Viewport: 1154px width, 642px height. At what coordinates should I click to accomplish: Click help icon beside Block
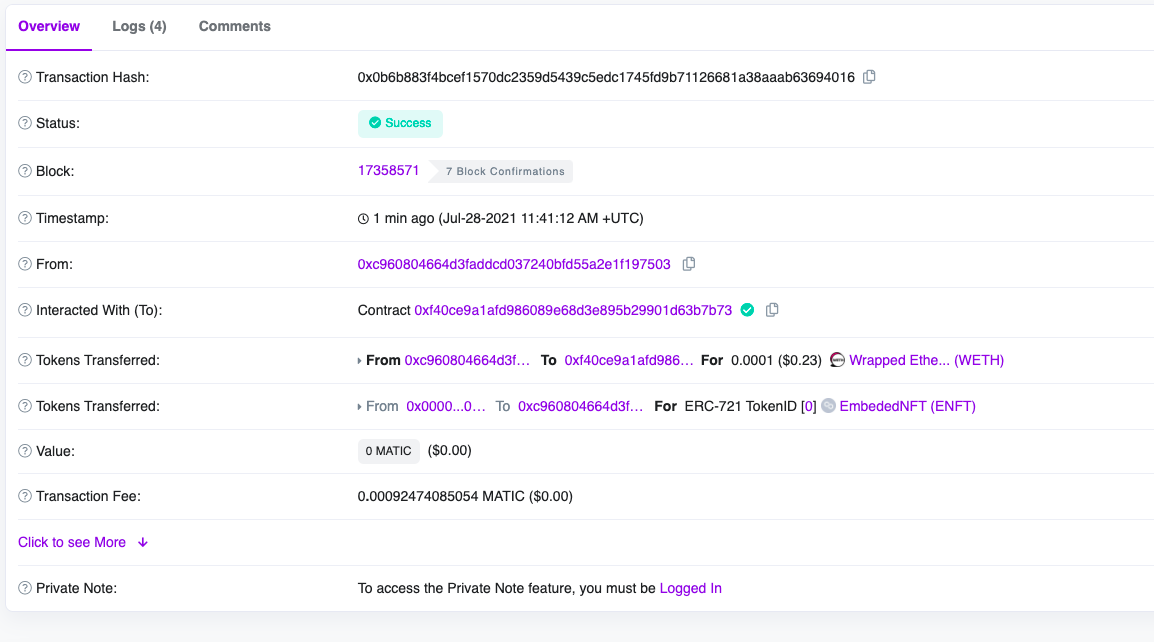point(25,171)
